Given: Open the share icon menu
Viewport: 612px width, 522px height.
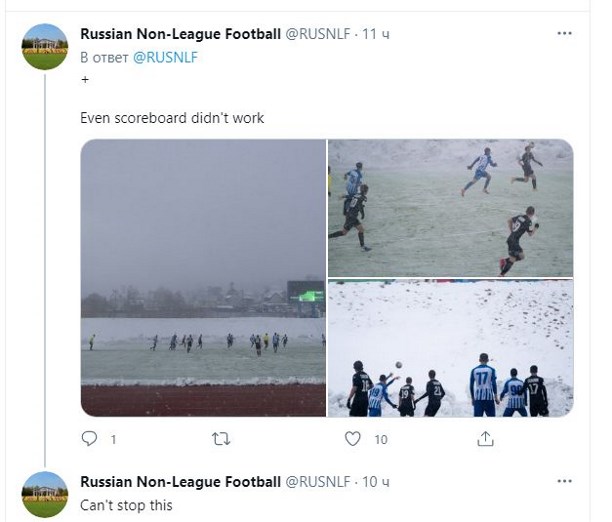Looking at the screenshot, I should click(486, 439).
